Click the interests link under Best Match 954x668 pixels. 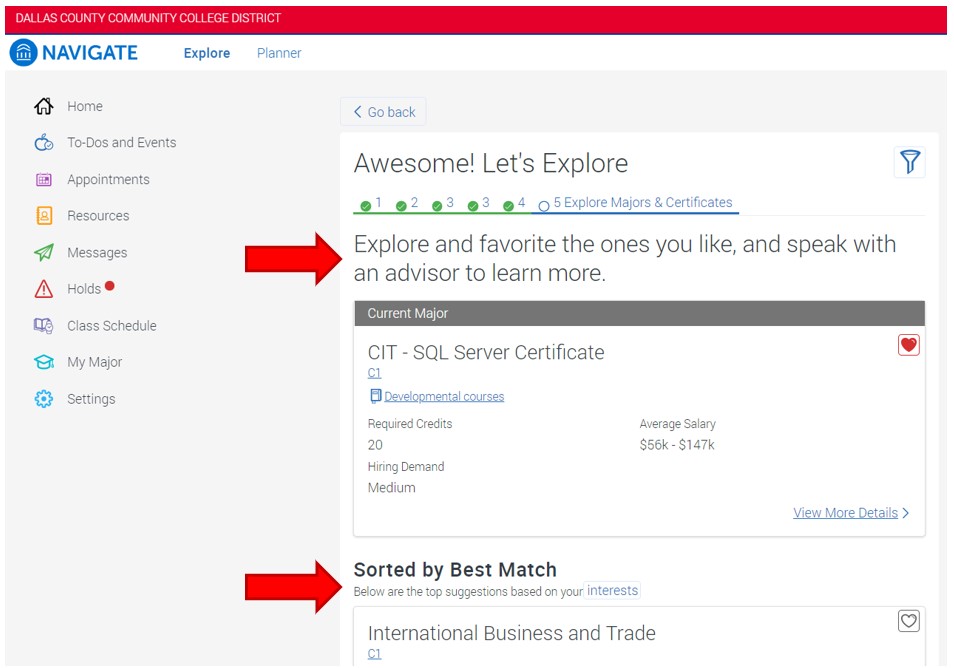point(612,591)
